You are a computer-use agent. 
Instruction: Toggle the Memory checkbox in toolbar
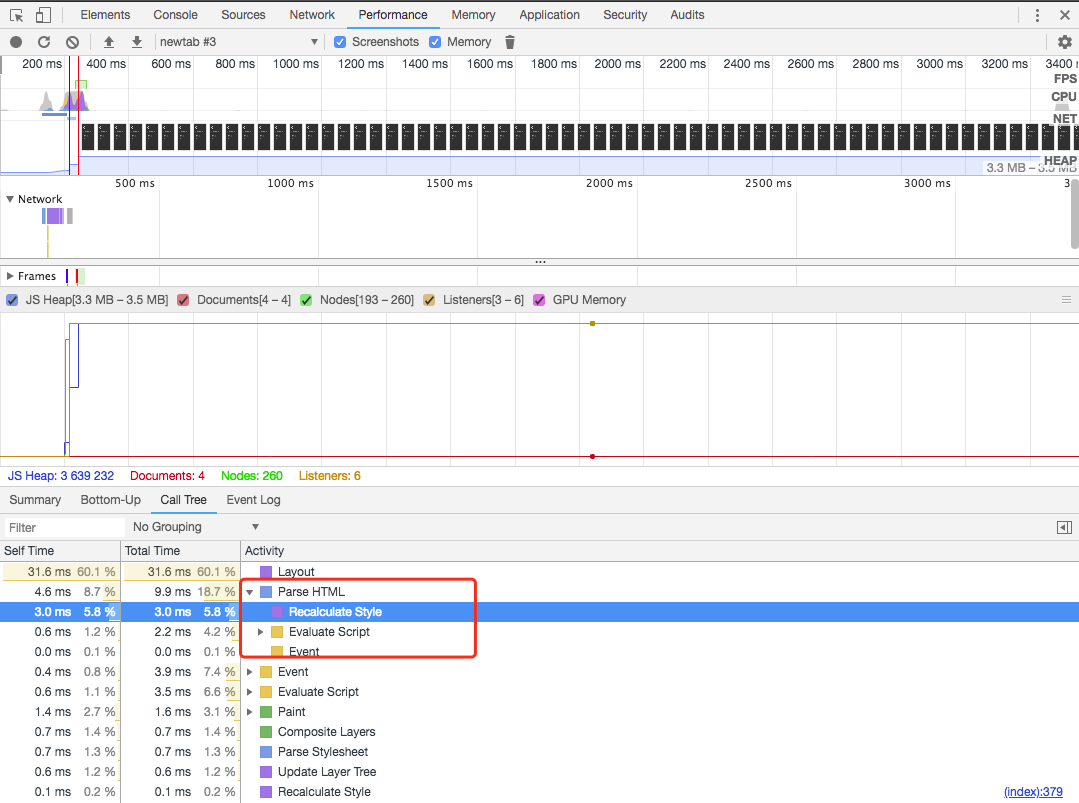click(435, 42)
